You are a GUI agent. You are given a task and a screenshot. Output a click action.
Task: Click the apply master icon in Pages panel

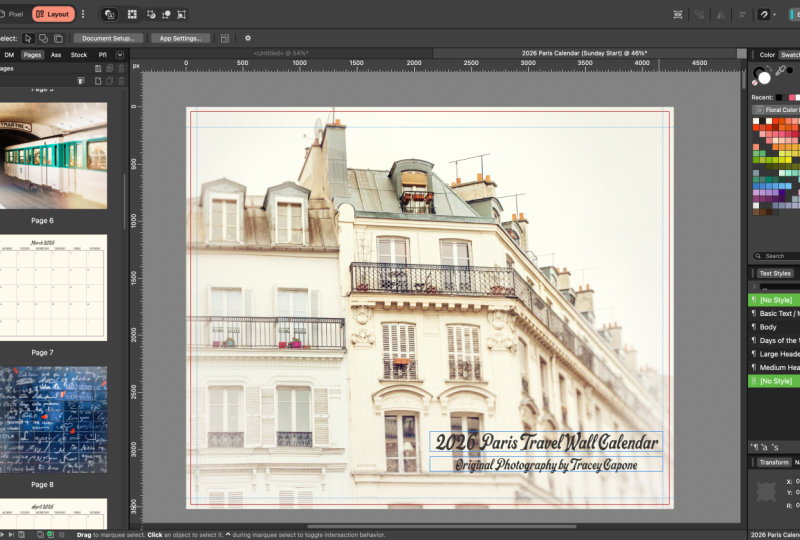(81, 81)
